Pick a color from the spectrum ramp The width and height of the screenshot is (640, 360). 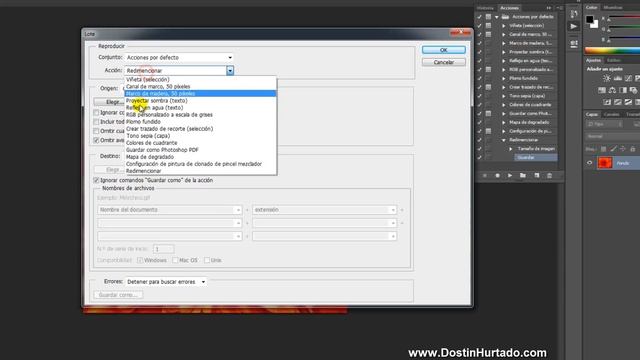[x=612, y=51]
